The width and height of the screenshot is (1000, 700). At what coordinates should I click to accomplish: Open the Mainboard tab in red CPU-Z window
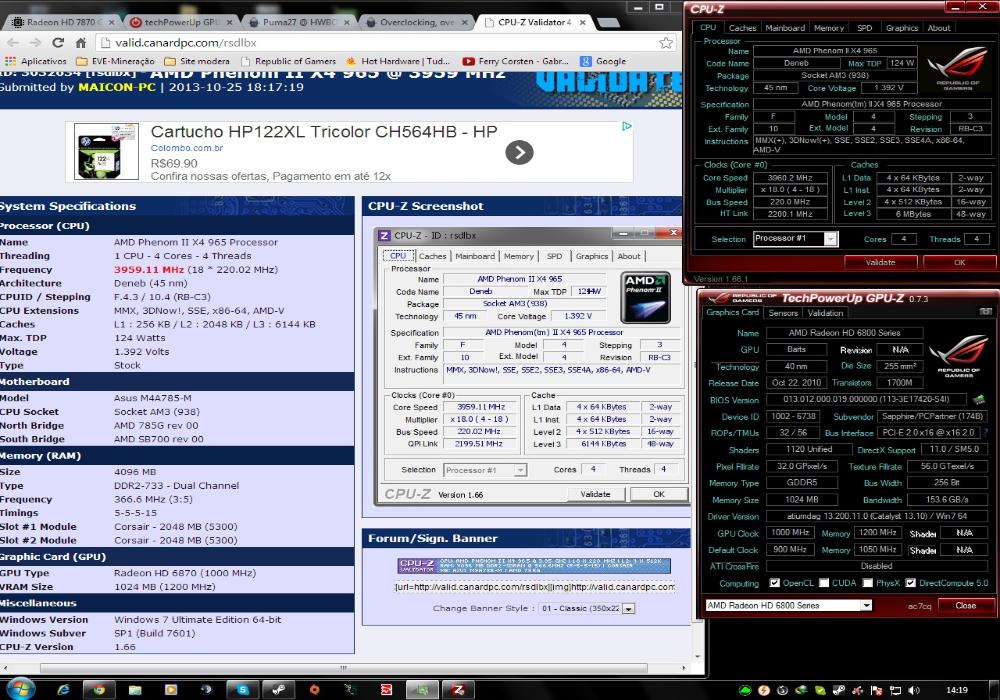tap(785, 28)
